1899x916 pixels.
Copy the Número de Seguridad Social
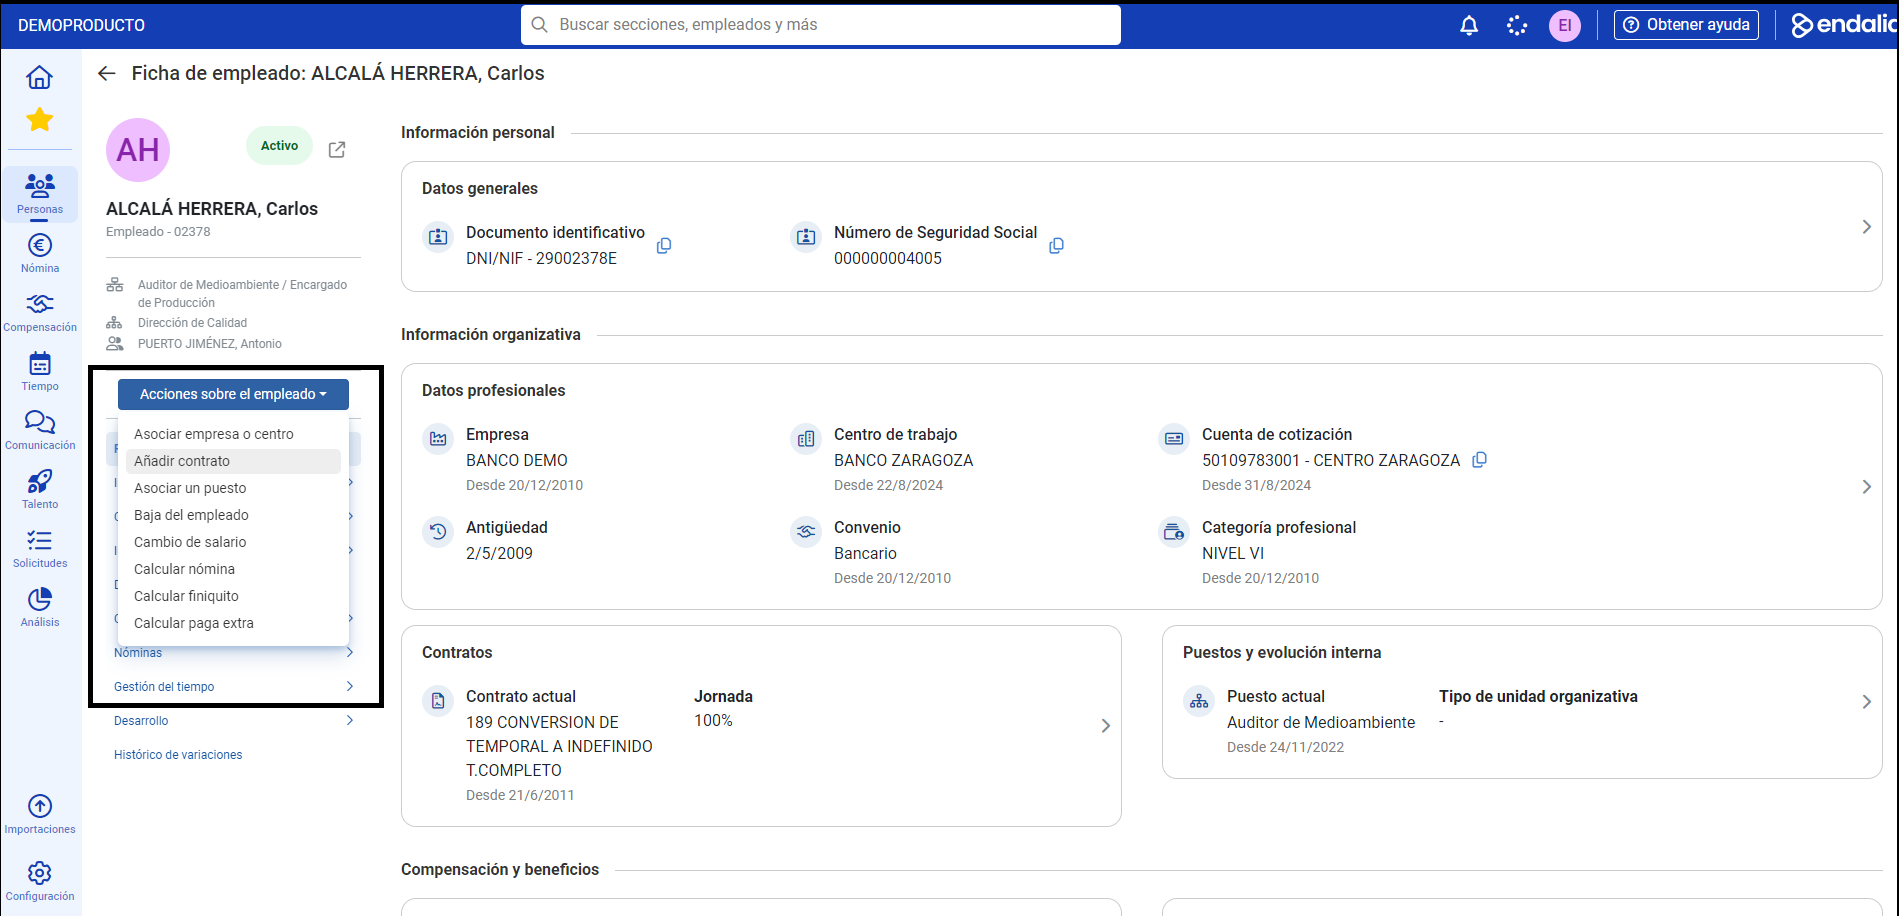point(1056,245)
